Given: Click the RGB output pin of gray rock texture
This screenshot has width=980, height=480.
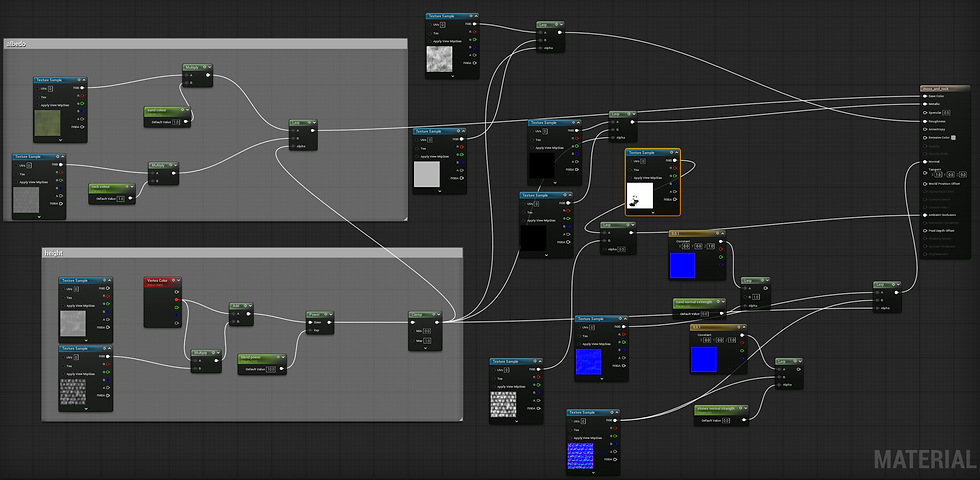Looking at the screenshot, I should 61,165.
